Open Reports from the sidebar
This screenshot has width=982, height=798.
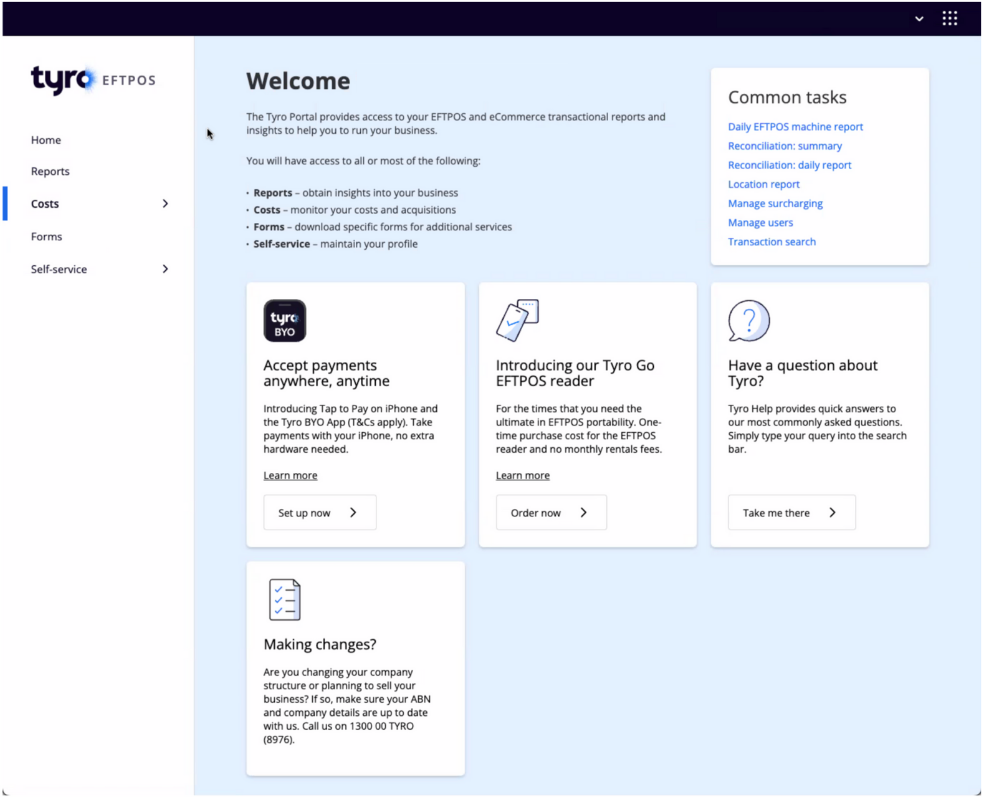coord(50,171)
